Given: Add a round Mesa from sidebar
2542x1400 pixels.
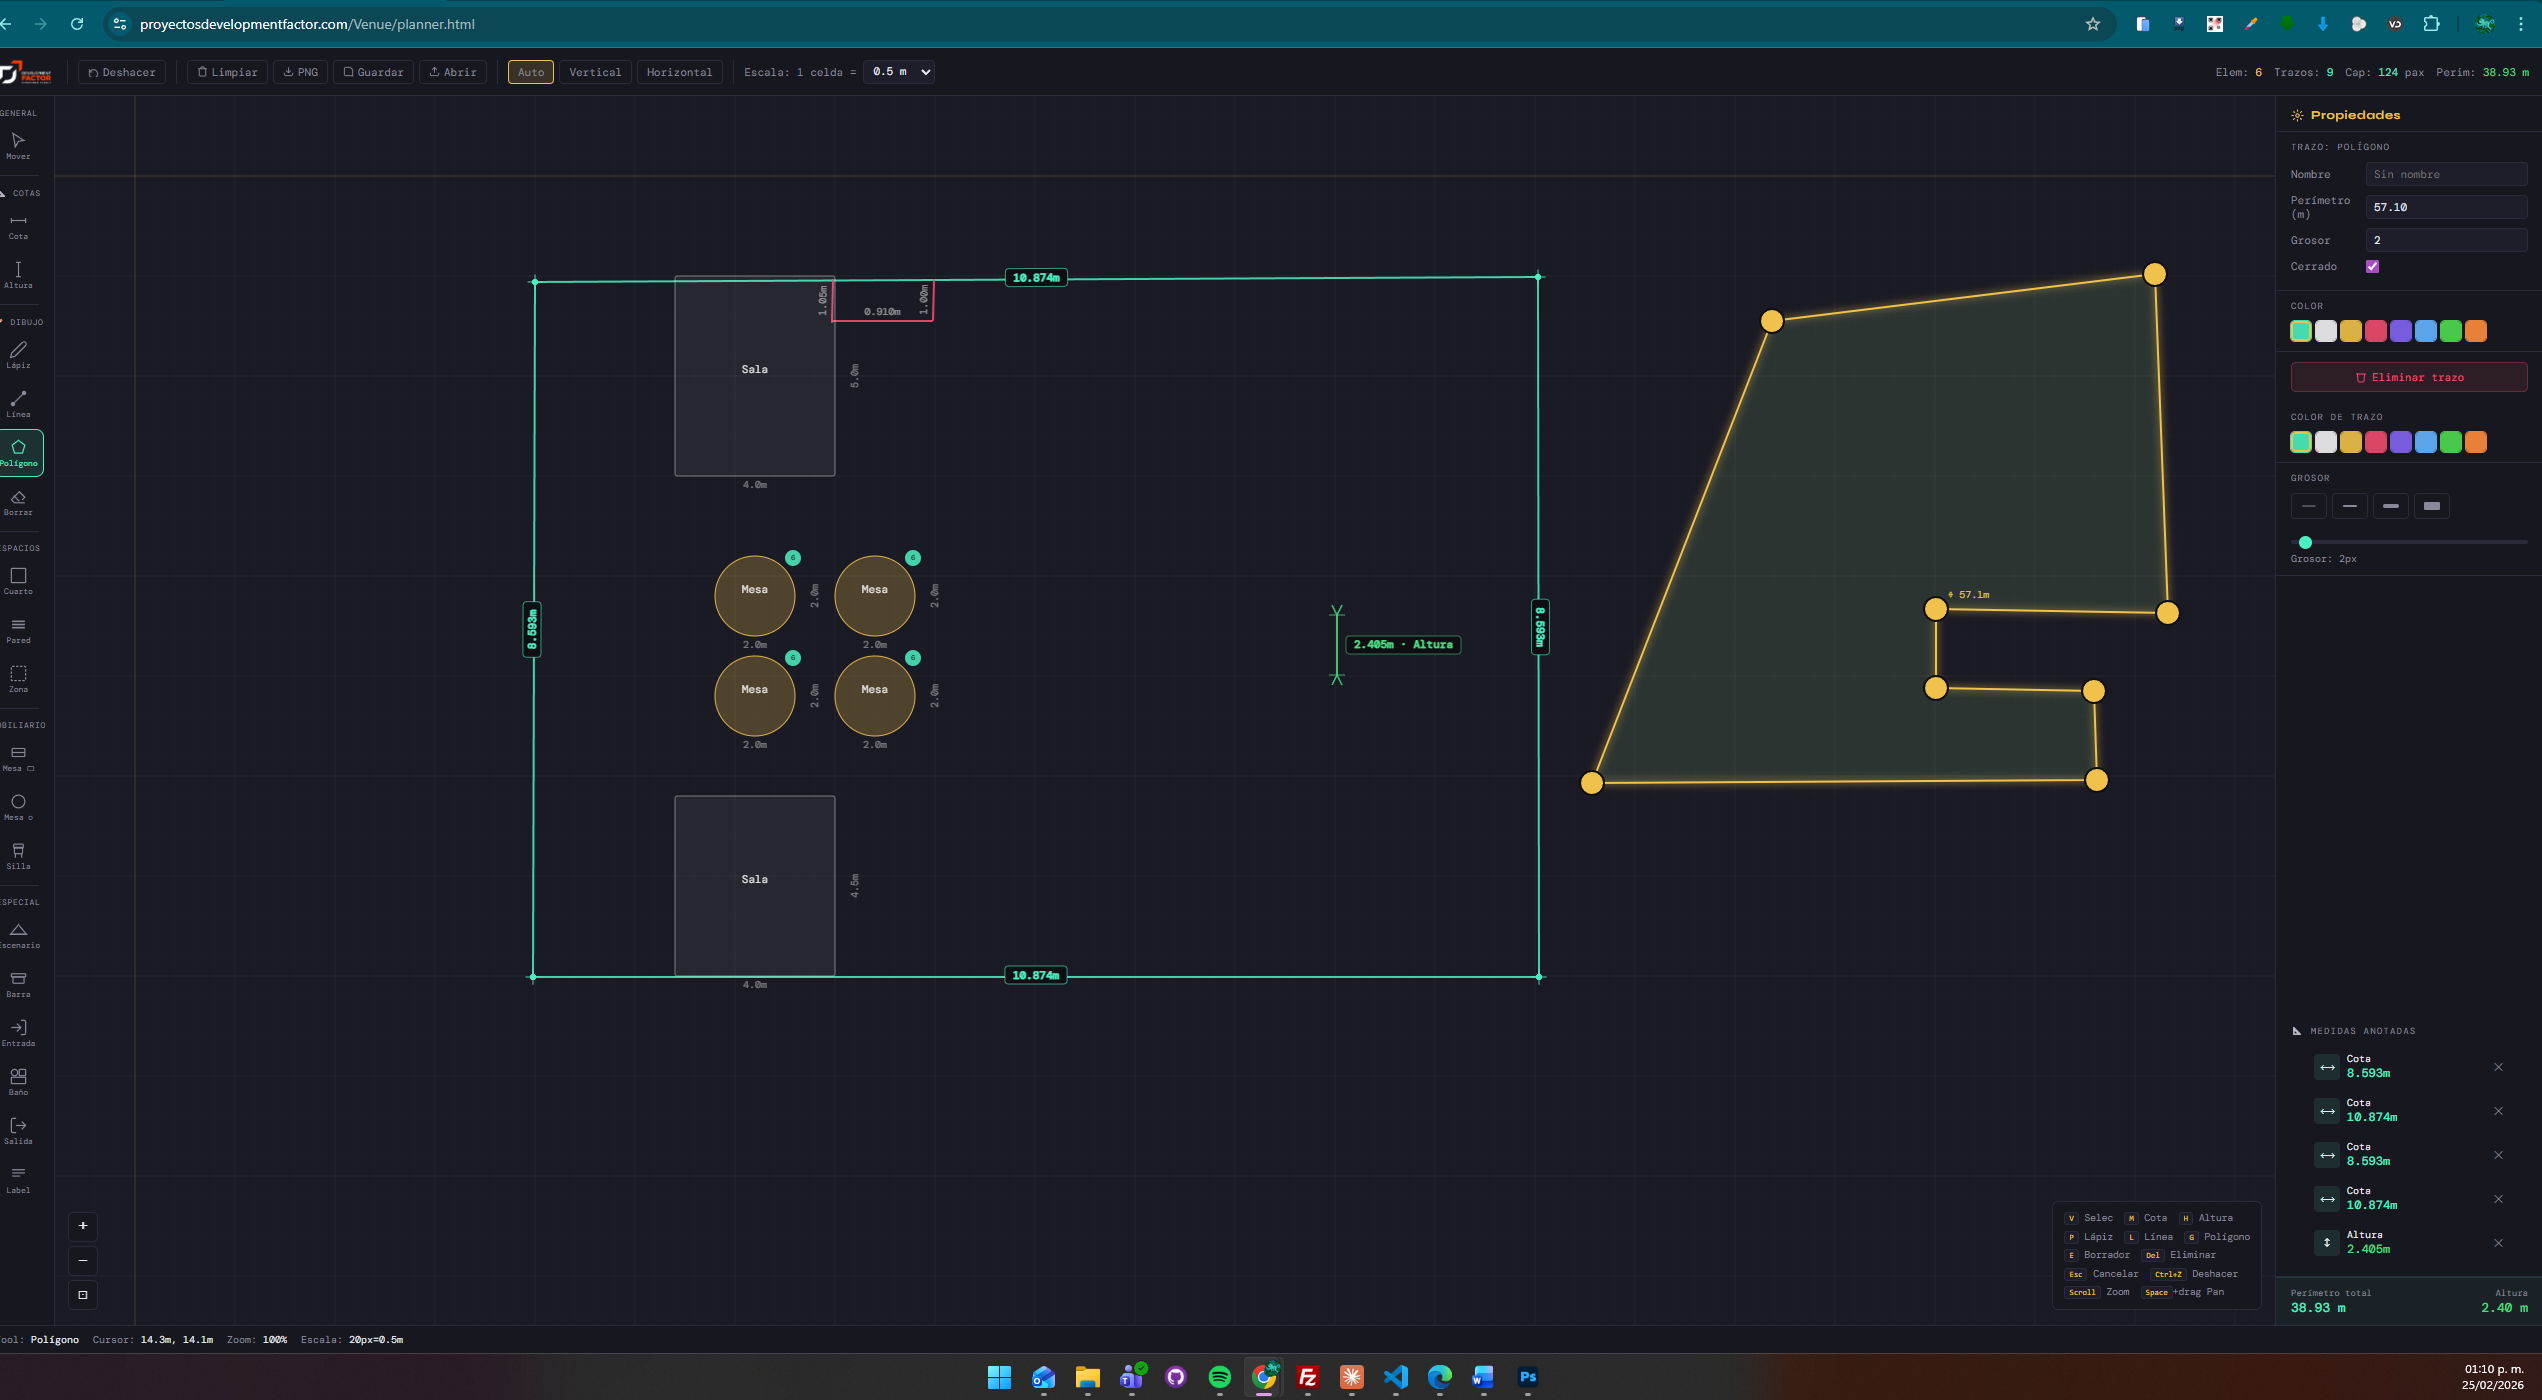Looking at the screenshot, I should tap(18, 807).
